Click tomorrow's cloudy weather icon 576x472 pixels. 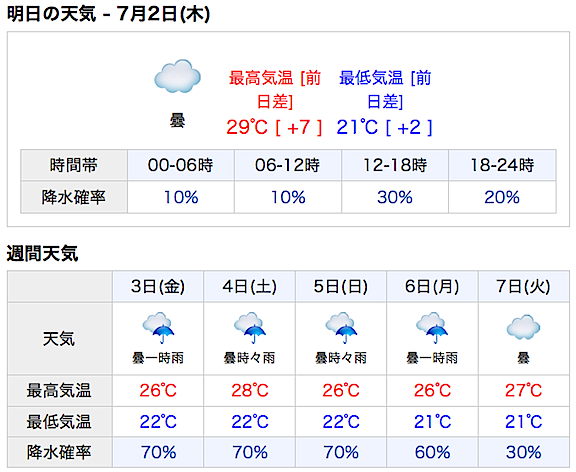click(177, 76)
